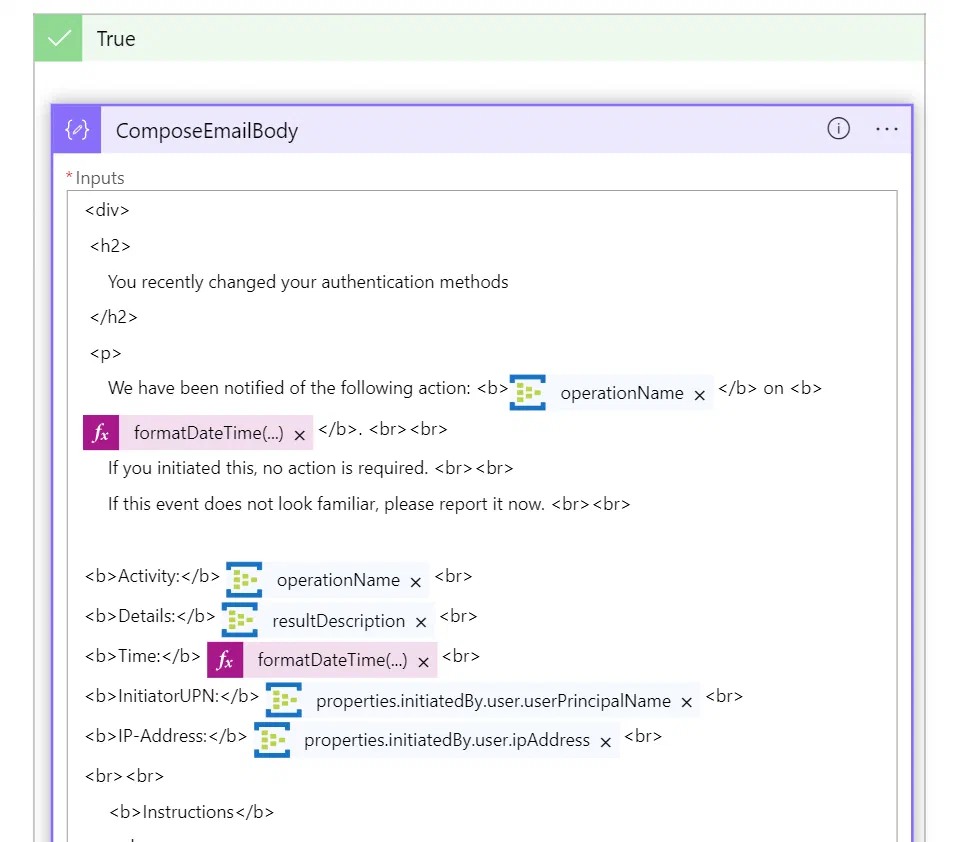955x842 pixels.
Task: Click the fx icon of the formatDateTime token after 'on <b>'
Action: pyautogui.click(x=101, y=433)
